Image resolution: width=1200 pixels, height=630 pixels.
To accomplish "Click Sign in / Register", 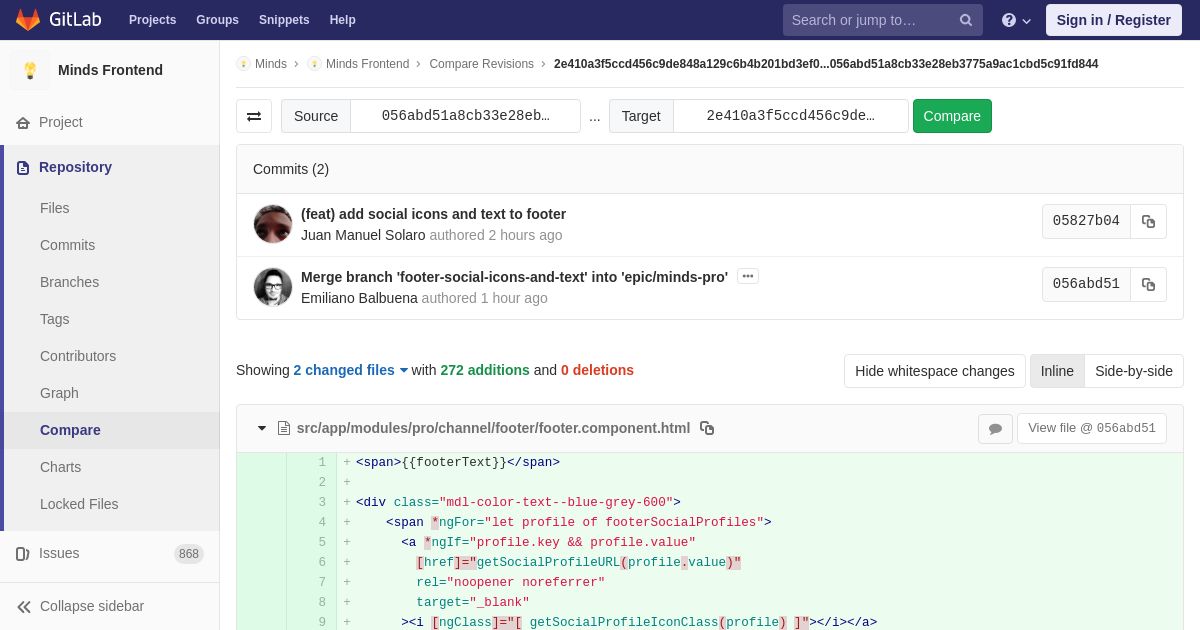I will click(1113, 20).
